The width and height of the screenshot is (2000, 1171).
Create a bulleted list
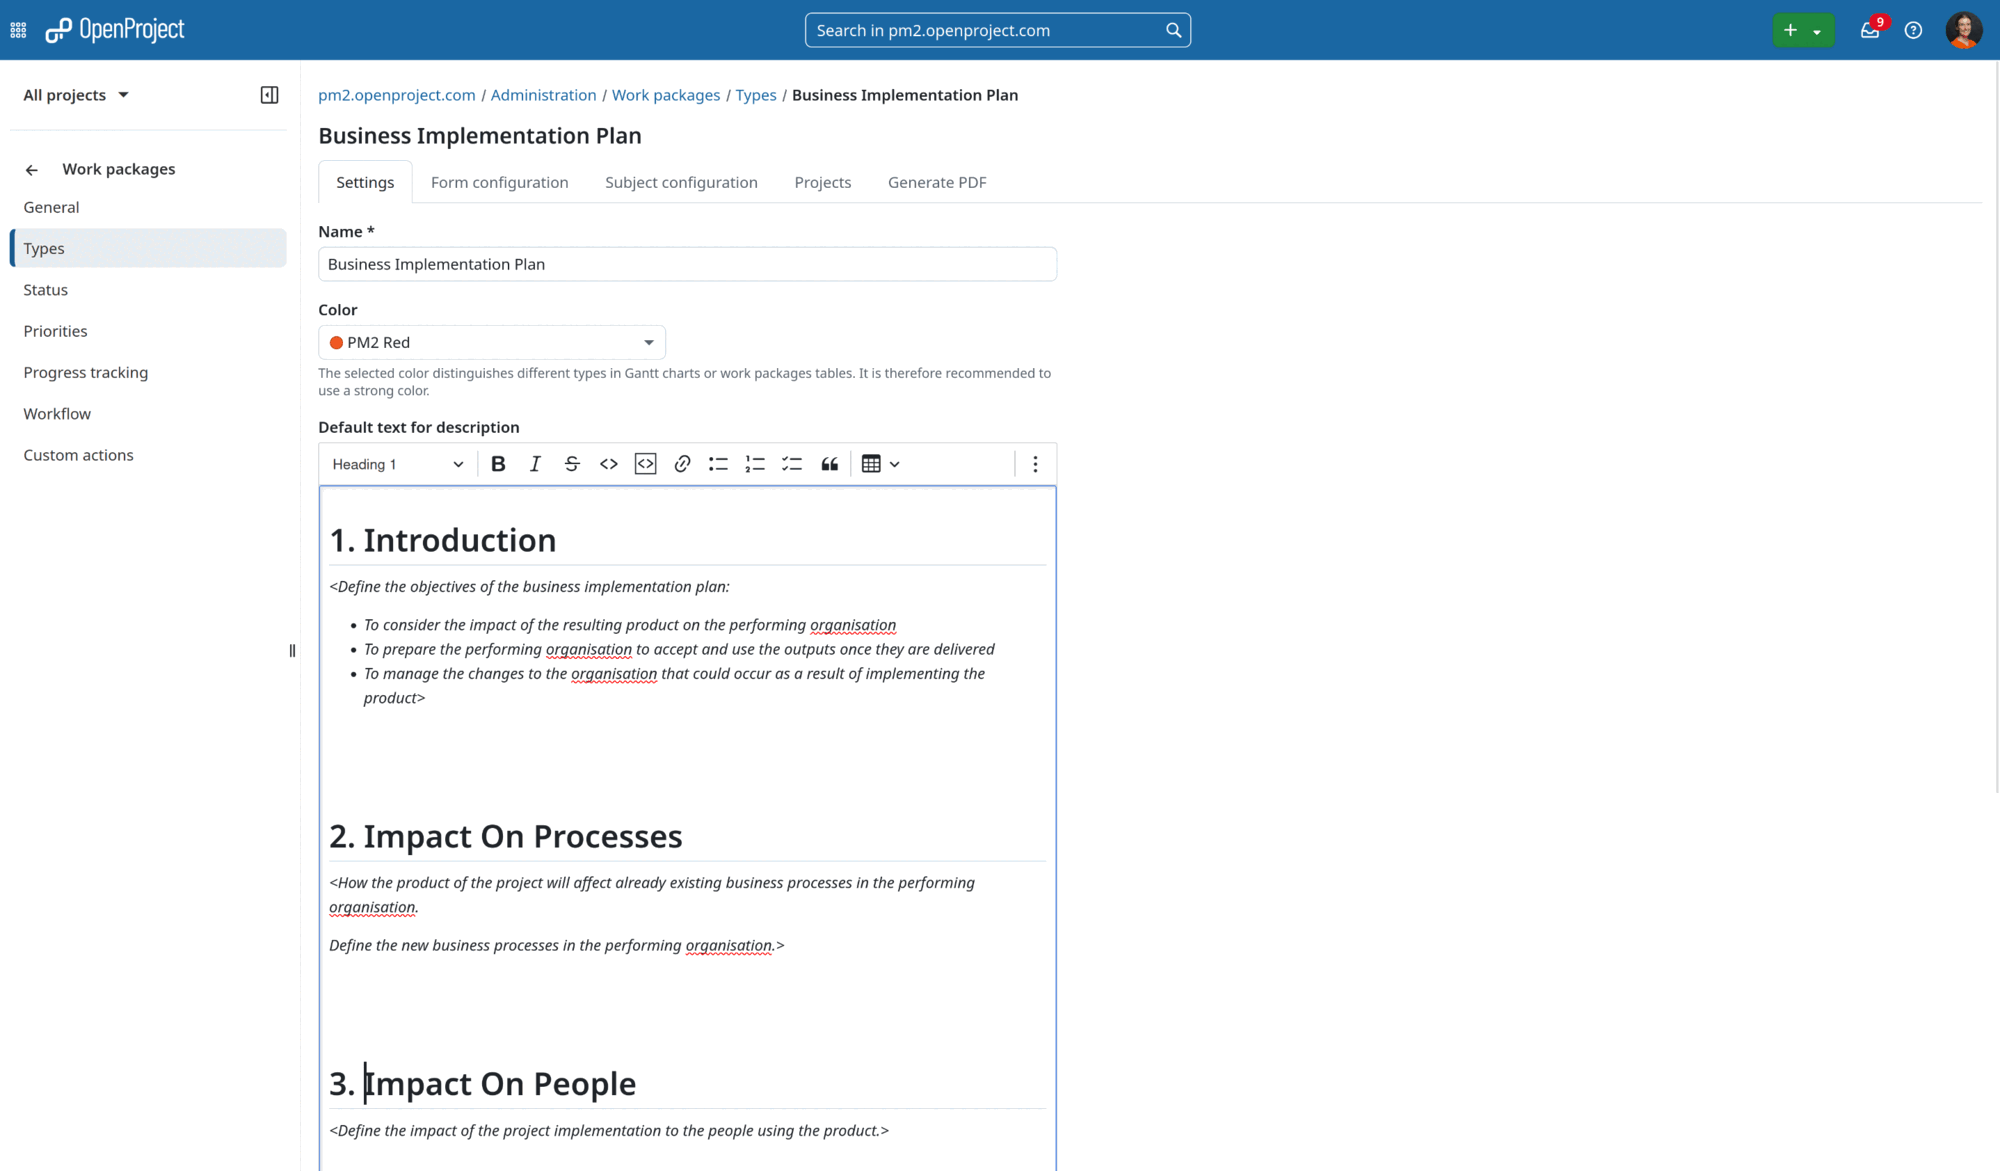click(718, 463)
